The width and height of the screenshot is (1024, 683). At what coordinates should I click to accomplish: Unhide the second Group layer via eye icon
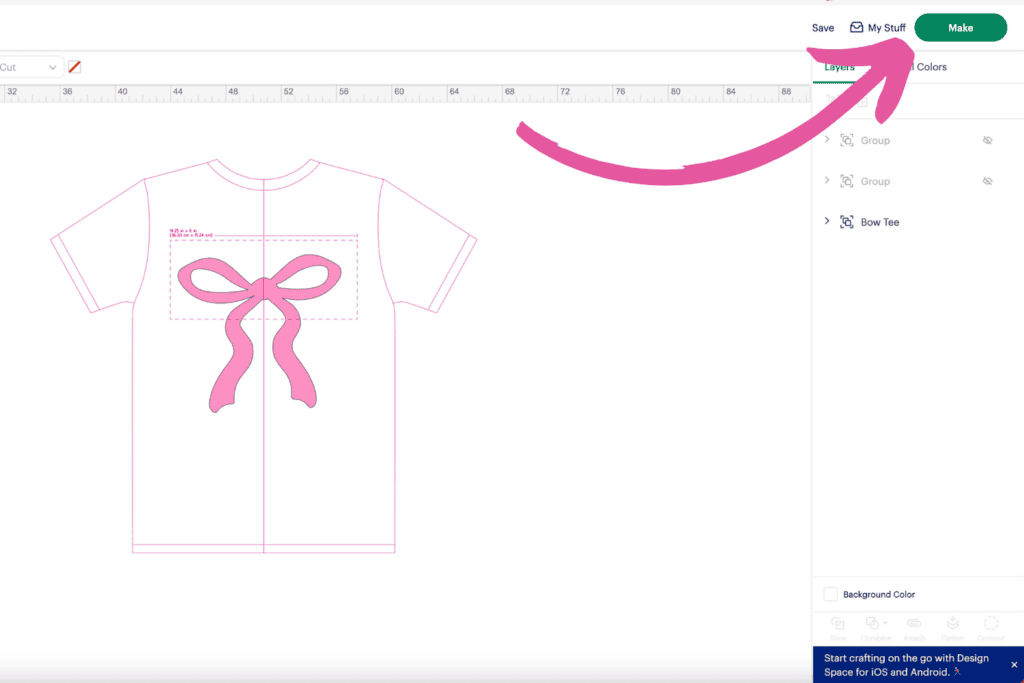click(x=987, y=182)
